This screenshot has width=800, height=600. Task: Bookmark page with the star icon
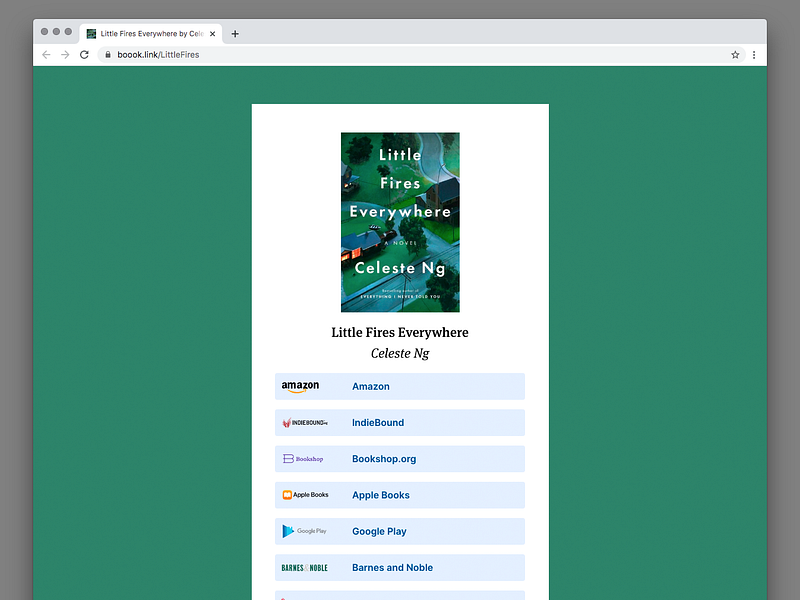(x=735, y=55)
